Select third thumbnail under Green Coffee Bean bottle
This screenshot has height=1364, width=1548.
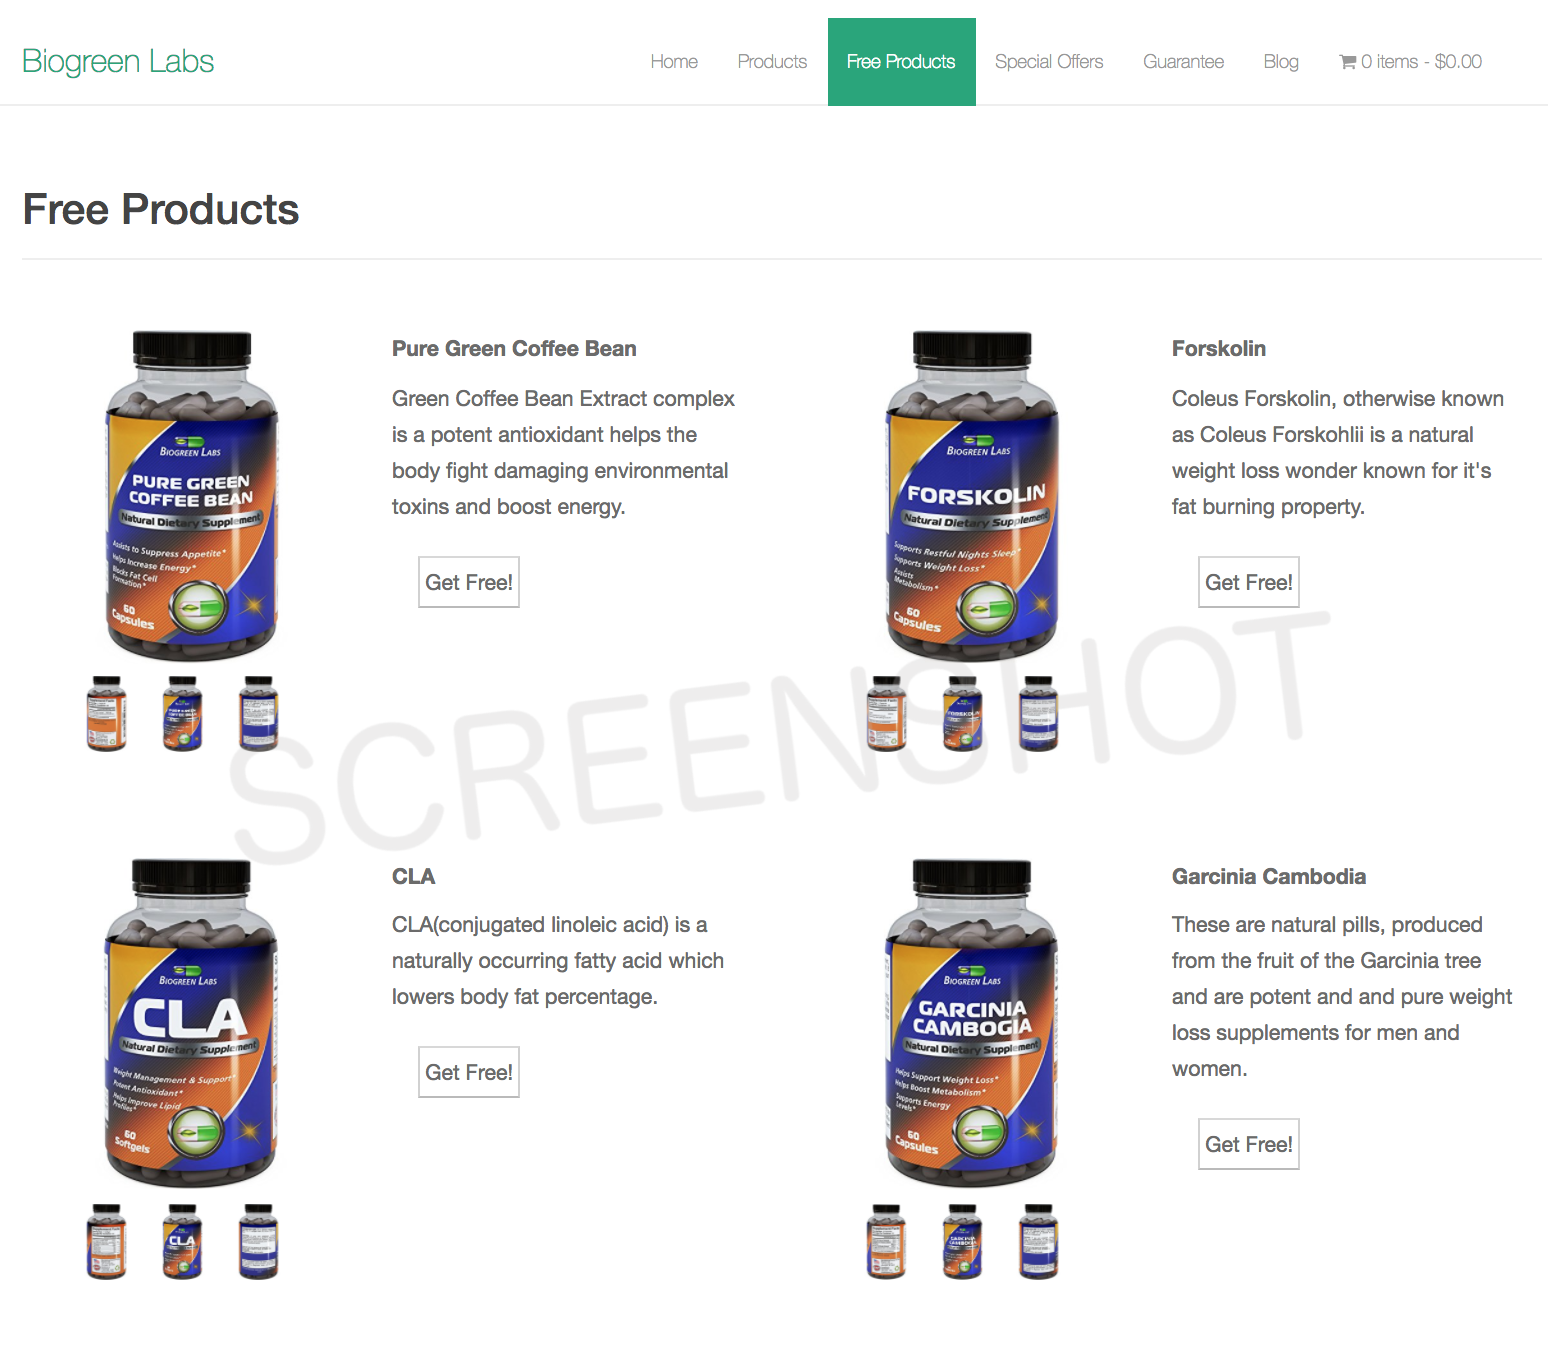pyautogui.click(x=258, y=713)
